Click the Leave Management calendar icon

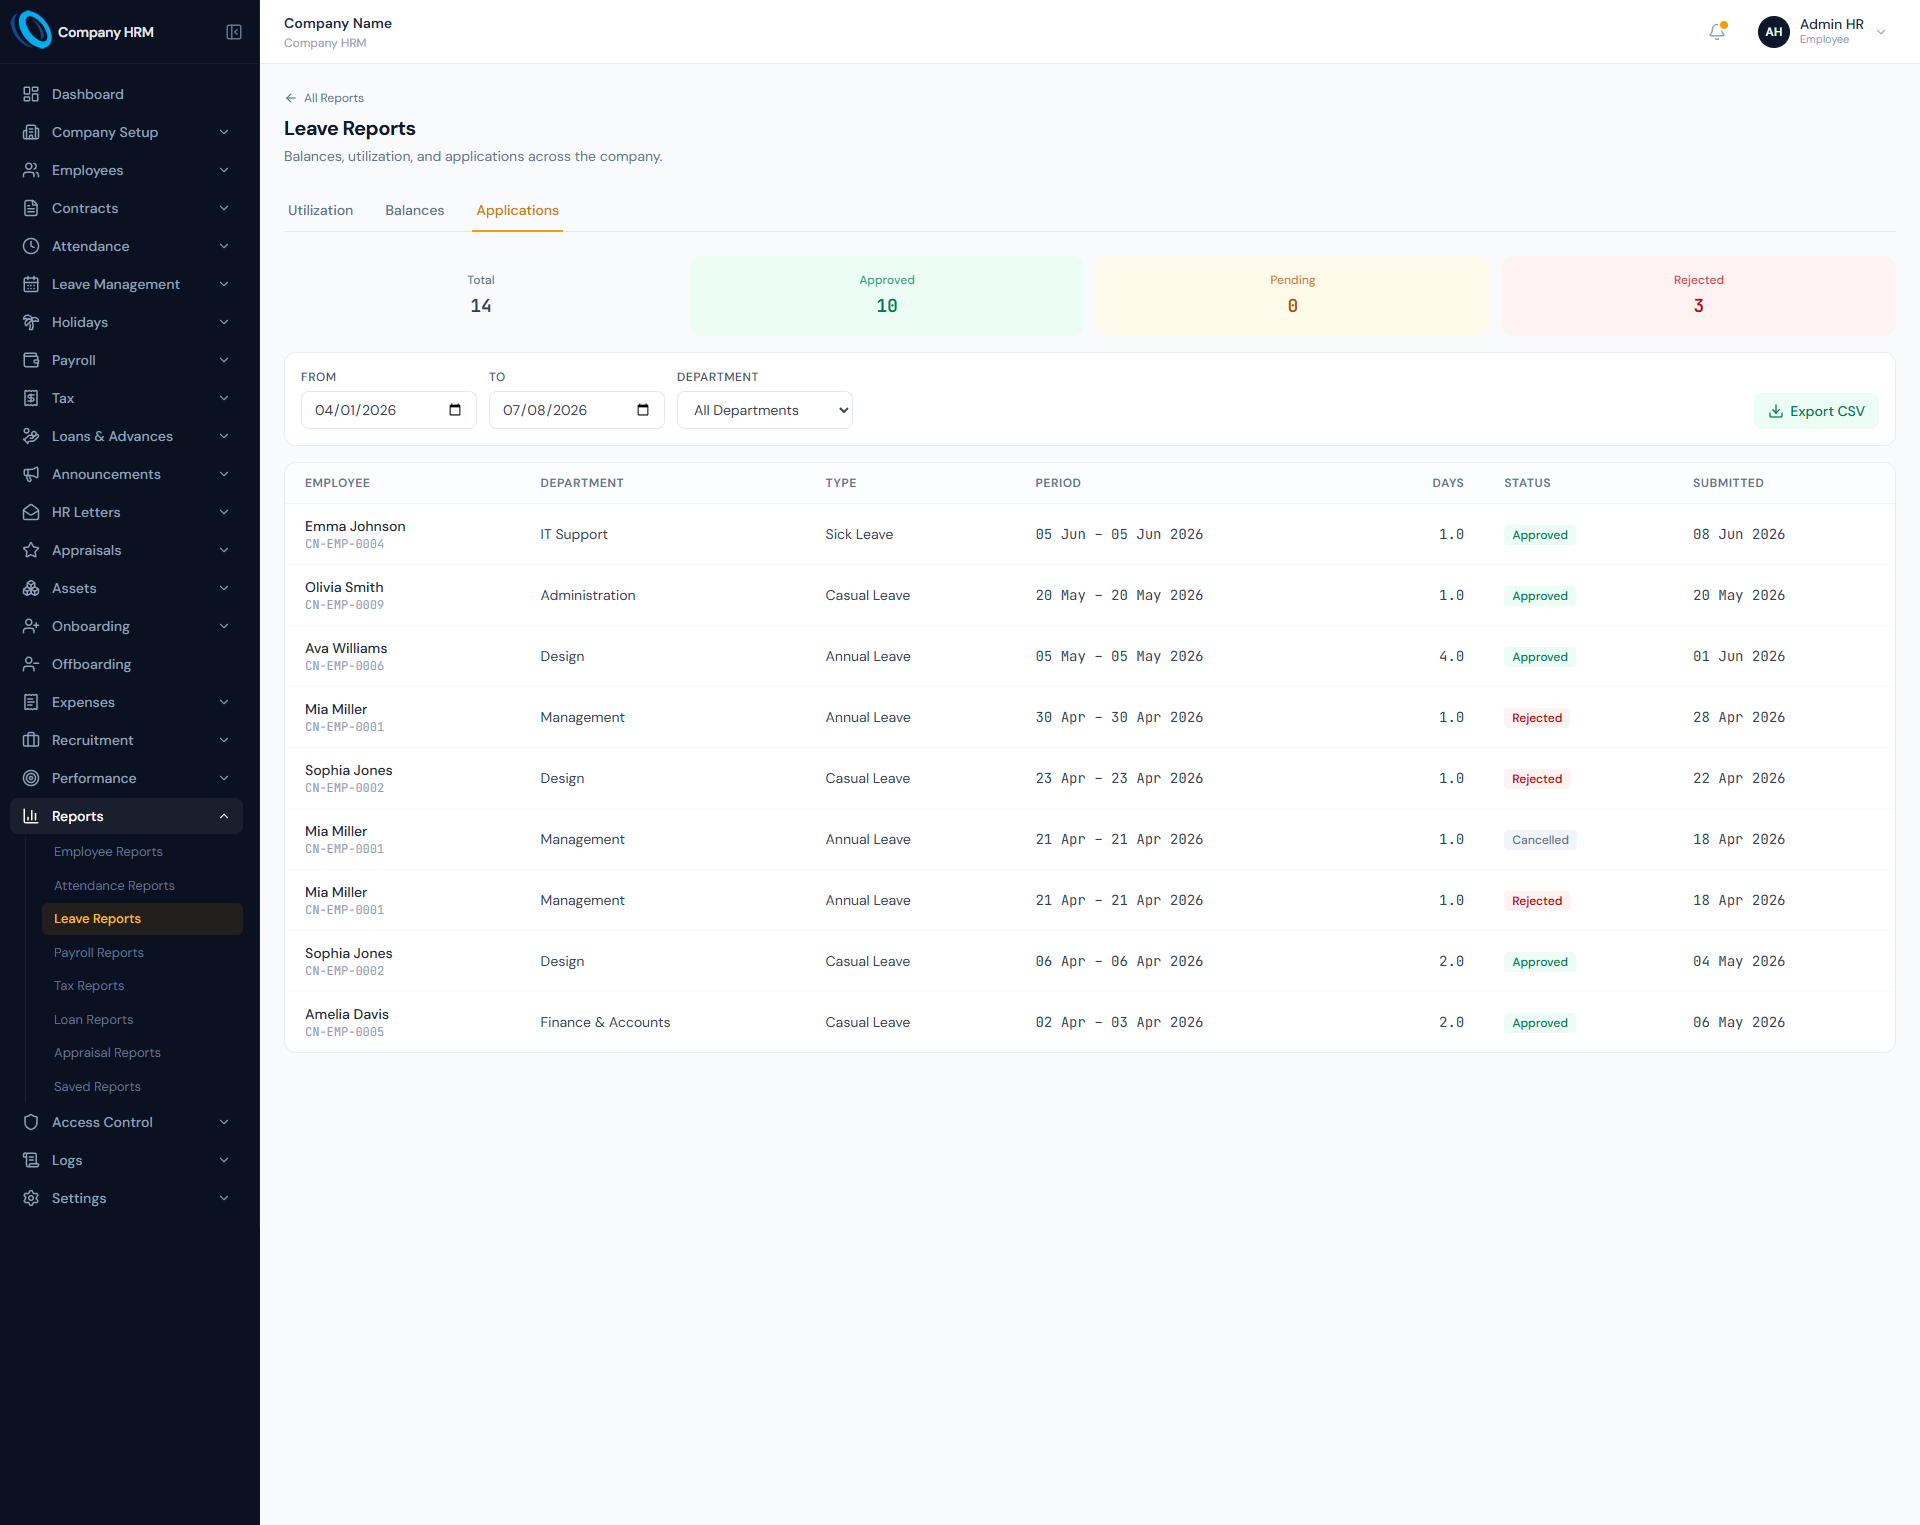point(31,284)
